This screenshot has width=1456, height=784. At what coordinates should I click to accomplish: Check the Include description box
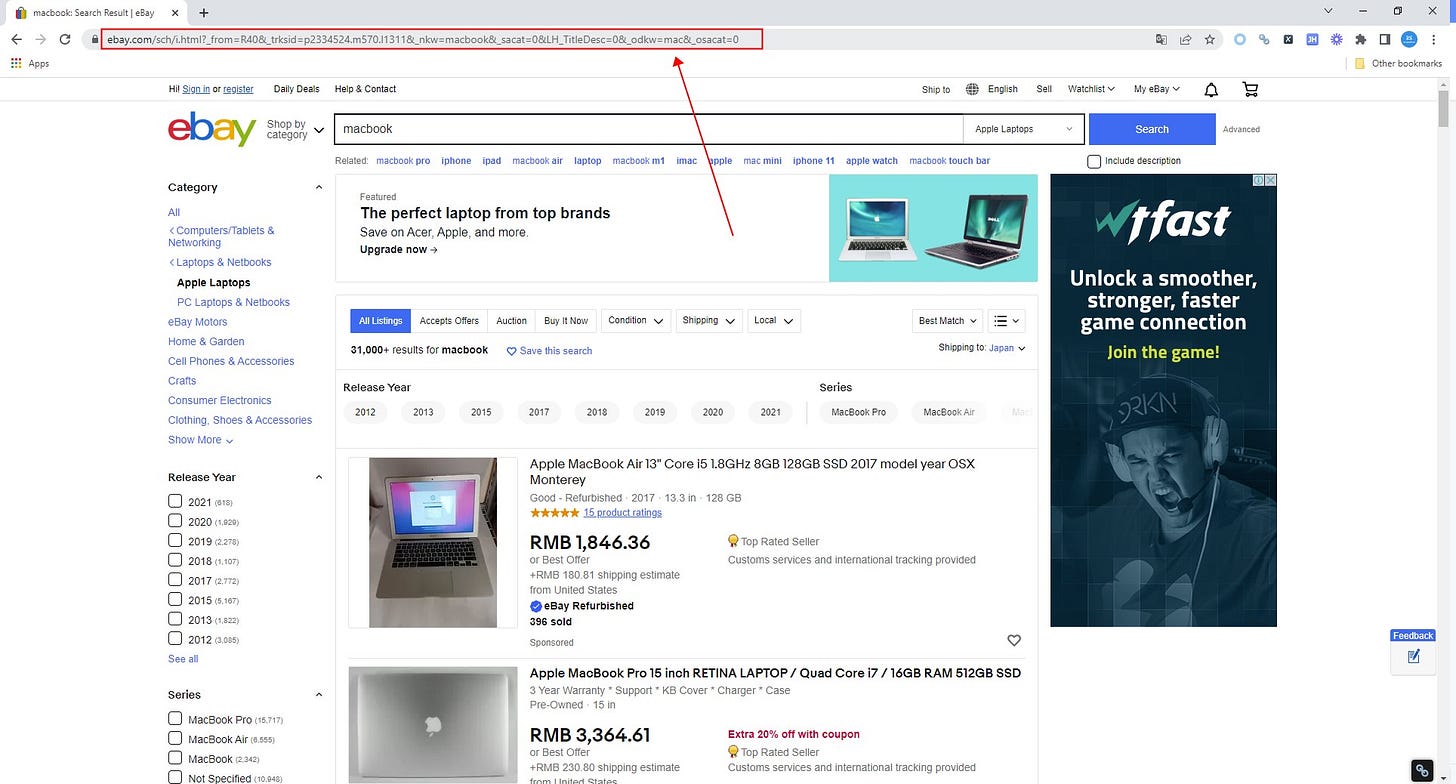click(1094, 161)
